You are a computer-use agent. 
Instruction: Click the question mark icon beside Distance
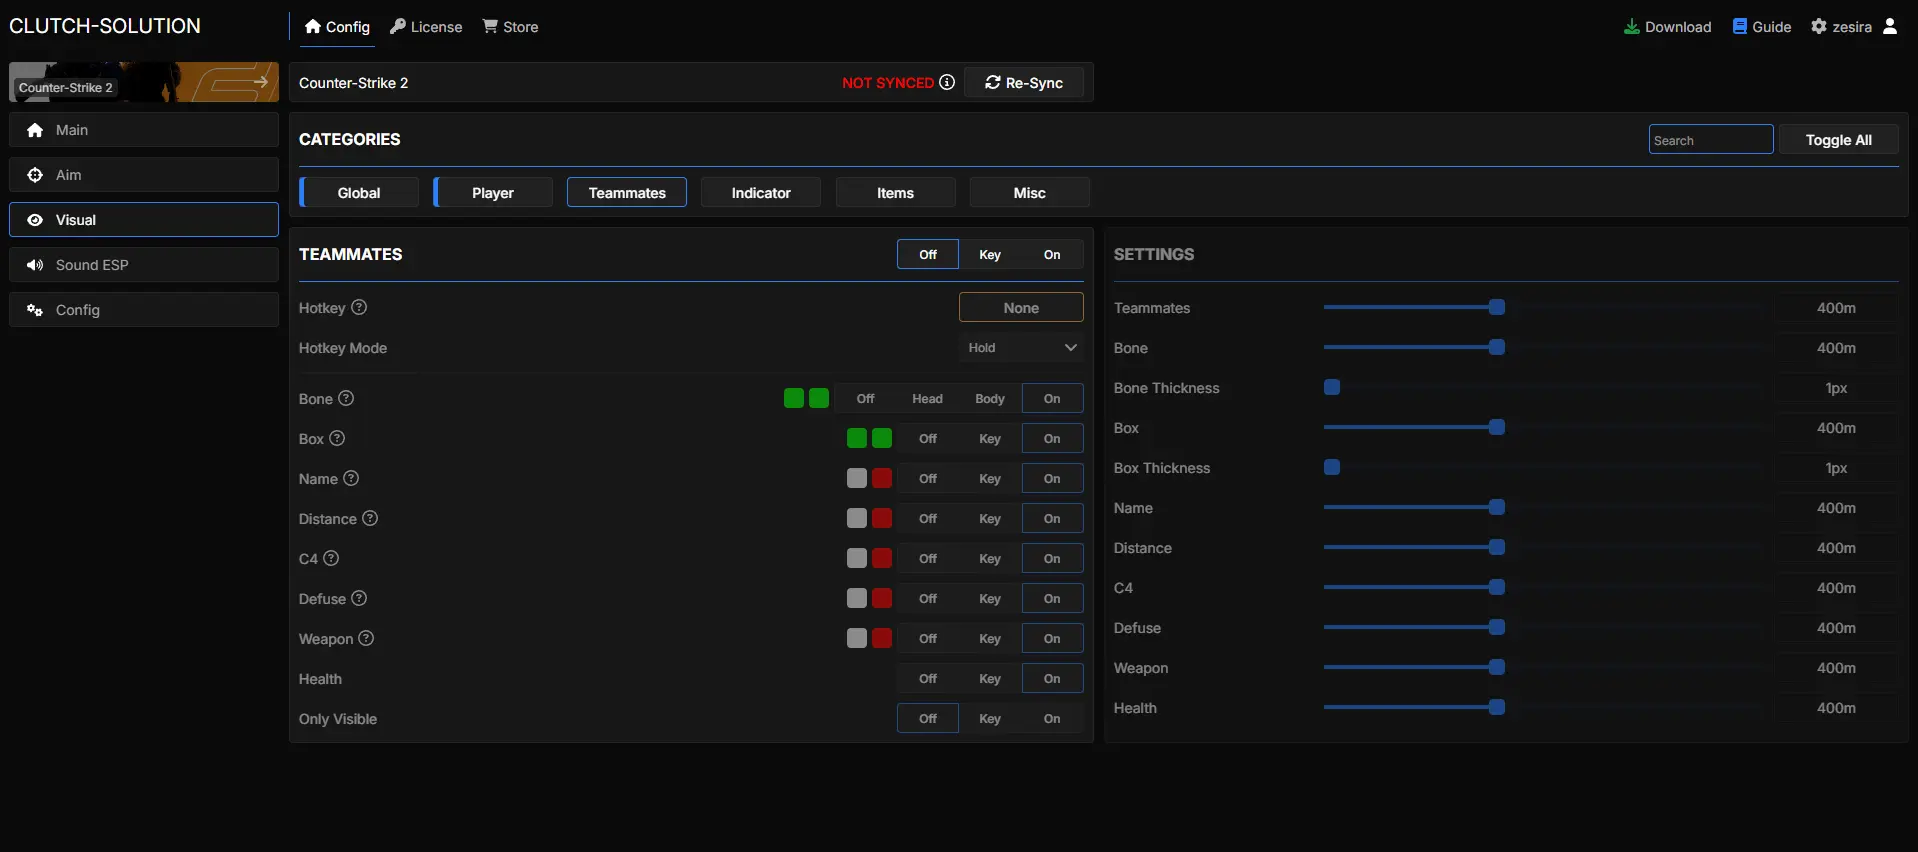coord(370,518)
